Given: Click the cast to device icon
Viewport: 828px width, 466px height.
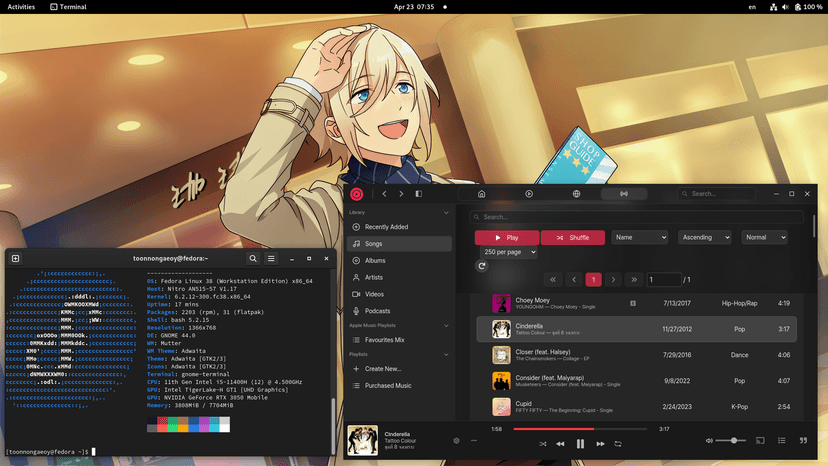Looking at the screenshot, I should coord(760,441).
